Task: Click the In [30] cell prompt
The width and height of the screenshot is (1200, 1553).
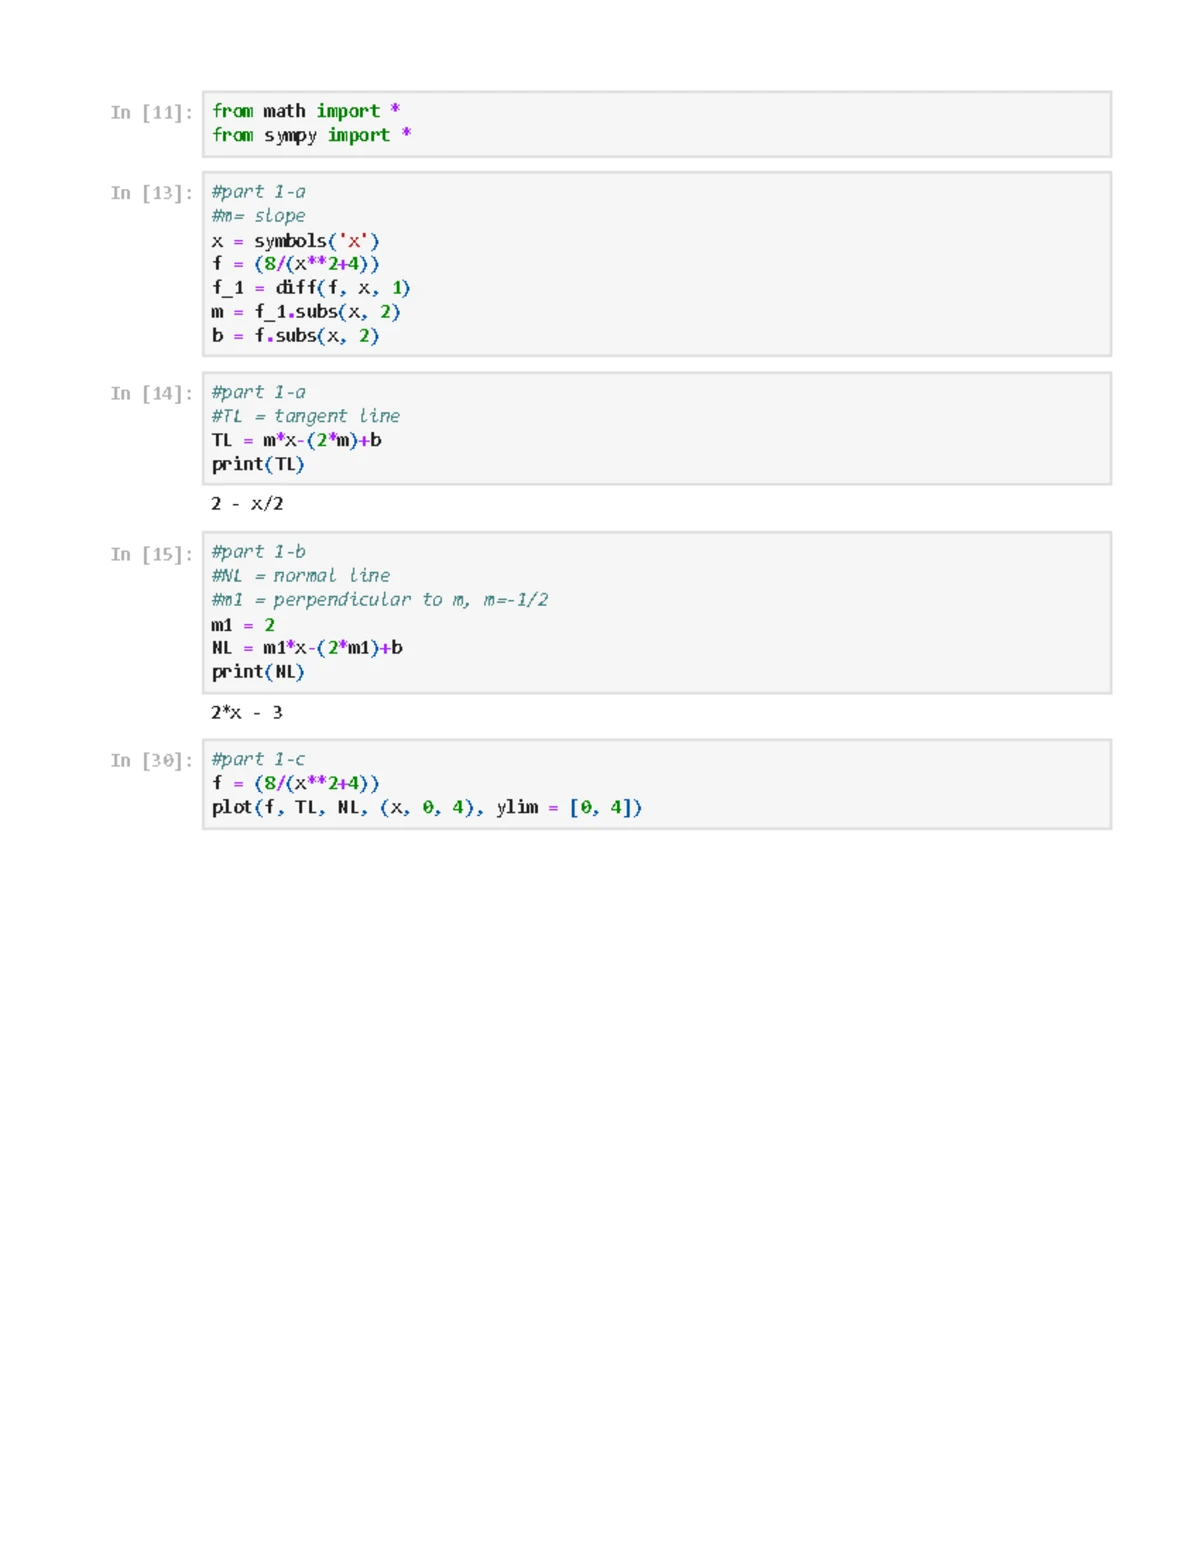Action: pos(151,761)
